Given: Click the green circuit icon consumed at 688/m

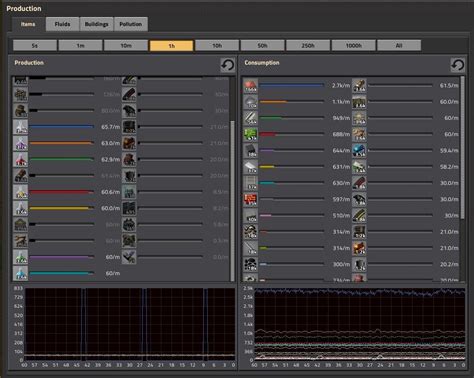Looking at the screenshot, I should (250, 134).
